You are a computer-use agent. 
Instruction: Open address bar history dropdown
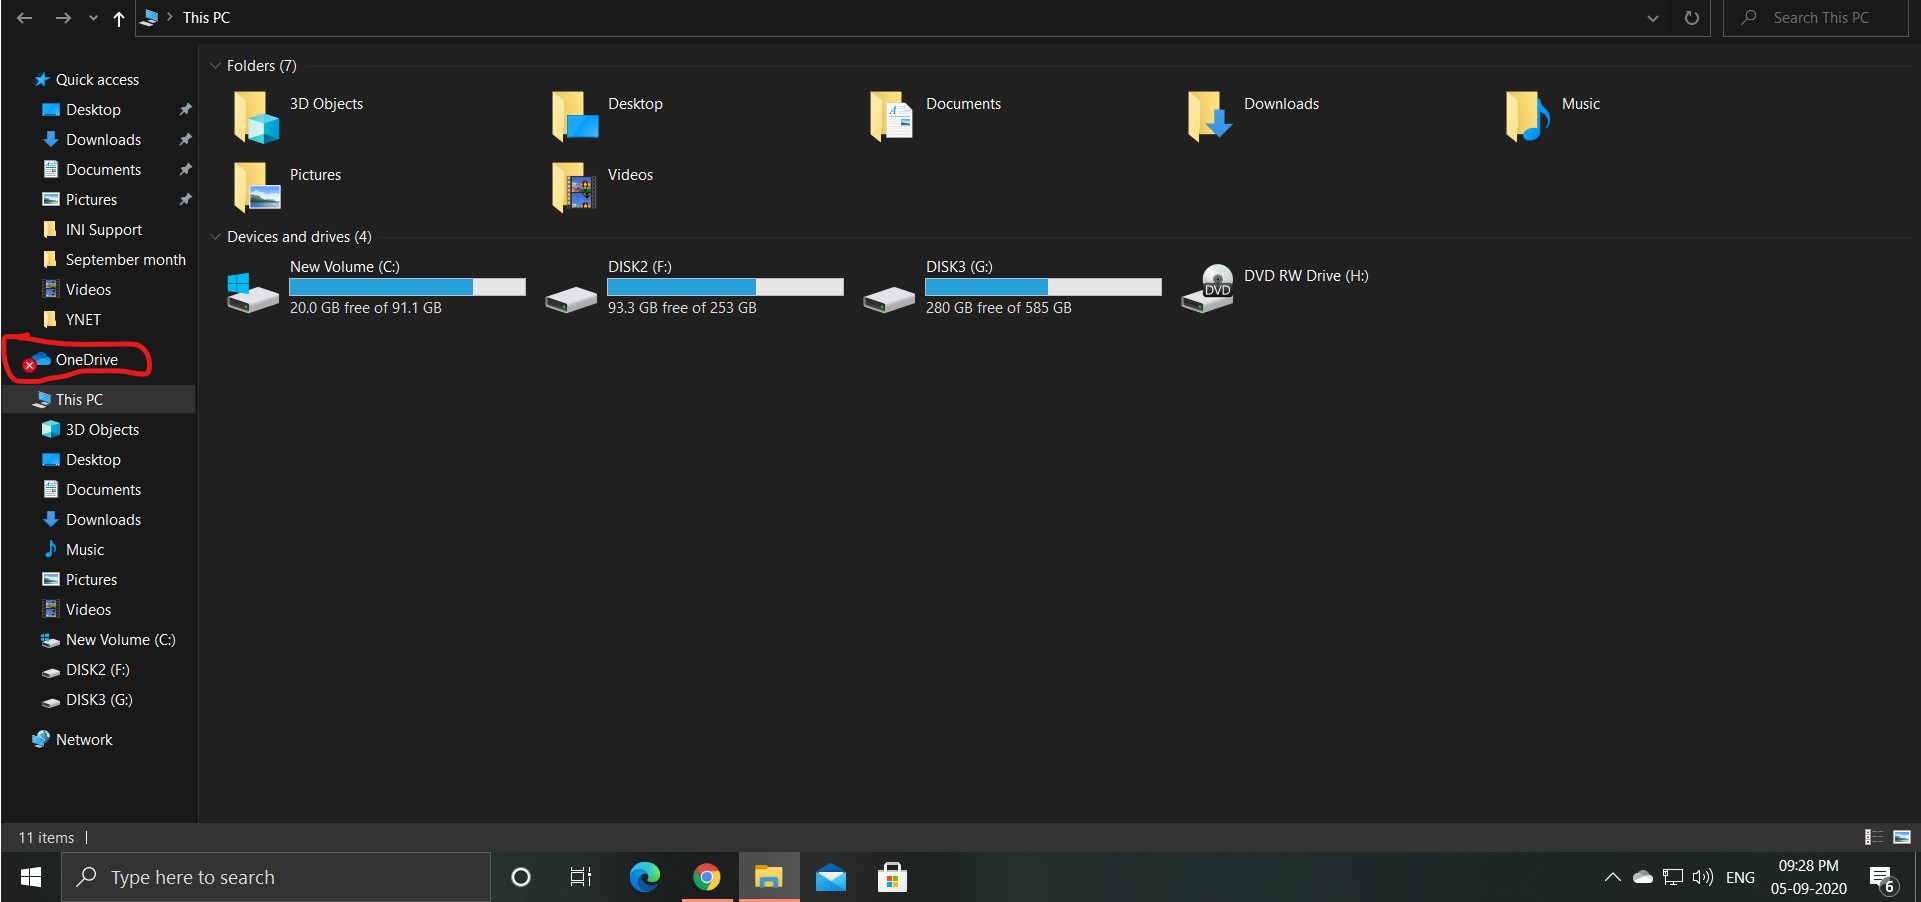coord(1653,18)
